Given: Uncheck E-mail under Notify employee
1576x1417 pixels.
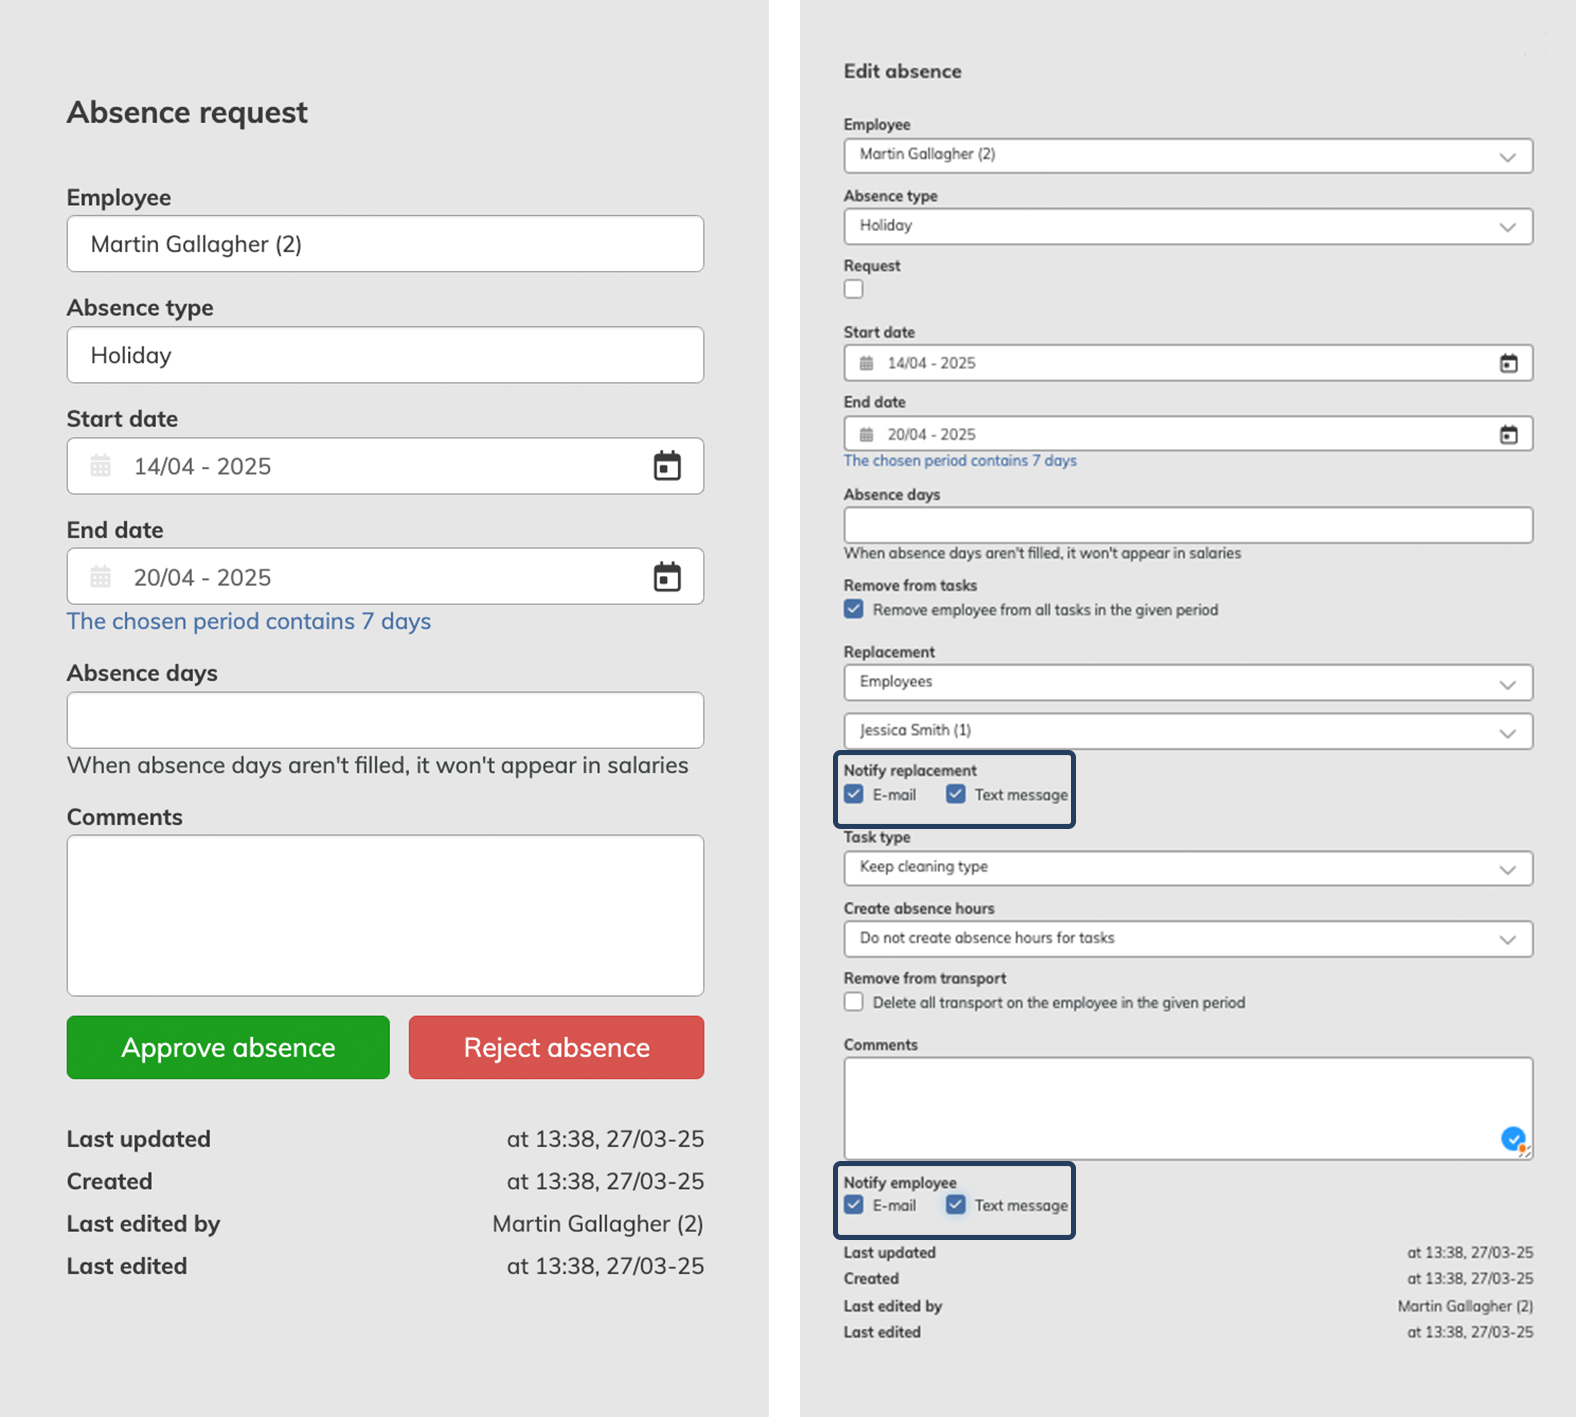Looking at the screenshot, I should coord(853,1205).
